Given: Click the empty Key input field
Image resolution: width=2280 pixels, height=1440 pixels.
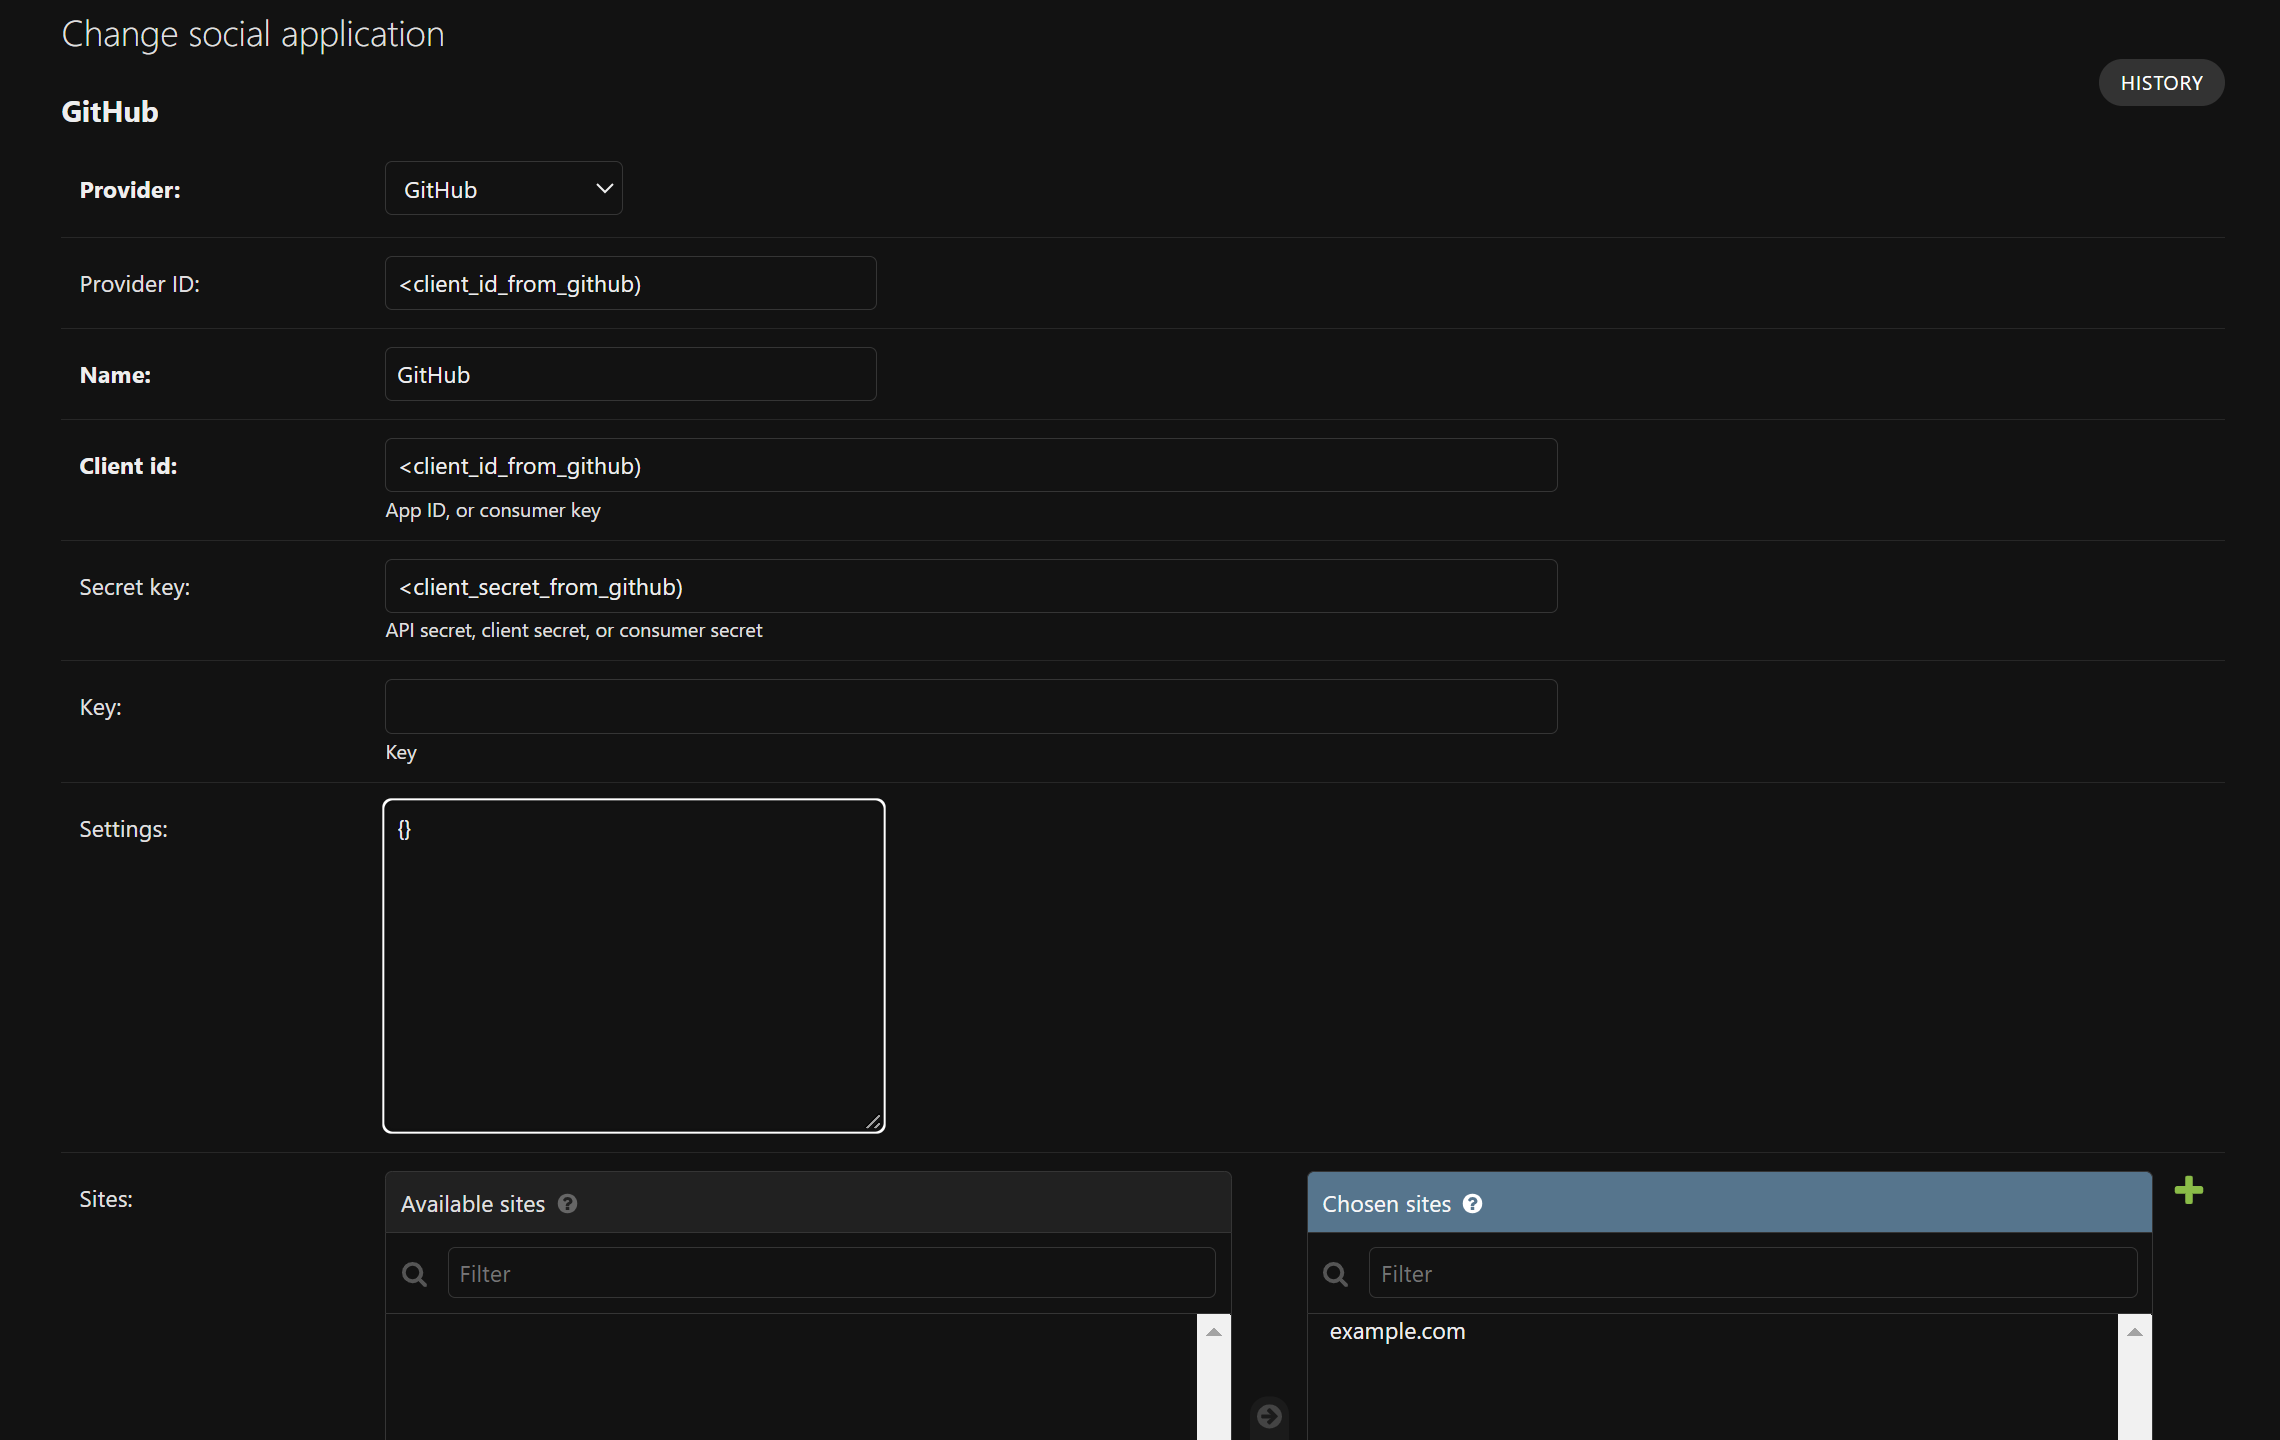Looking at the screenshot, I should coord(970,707).
